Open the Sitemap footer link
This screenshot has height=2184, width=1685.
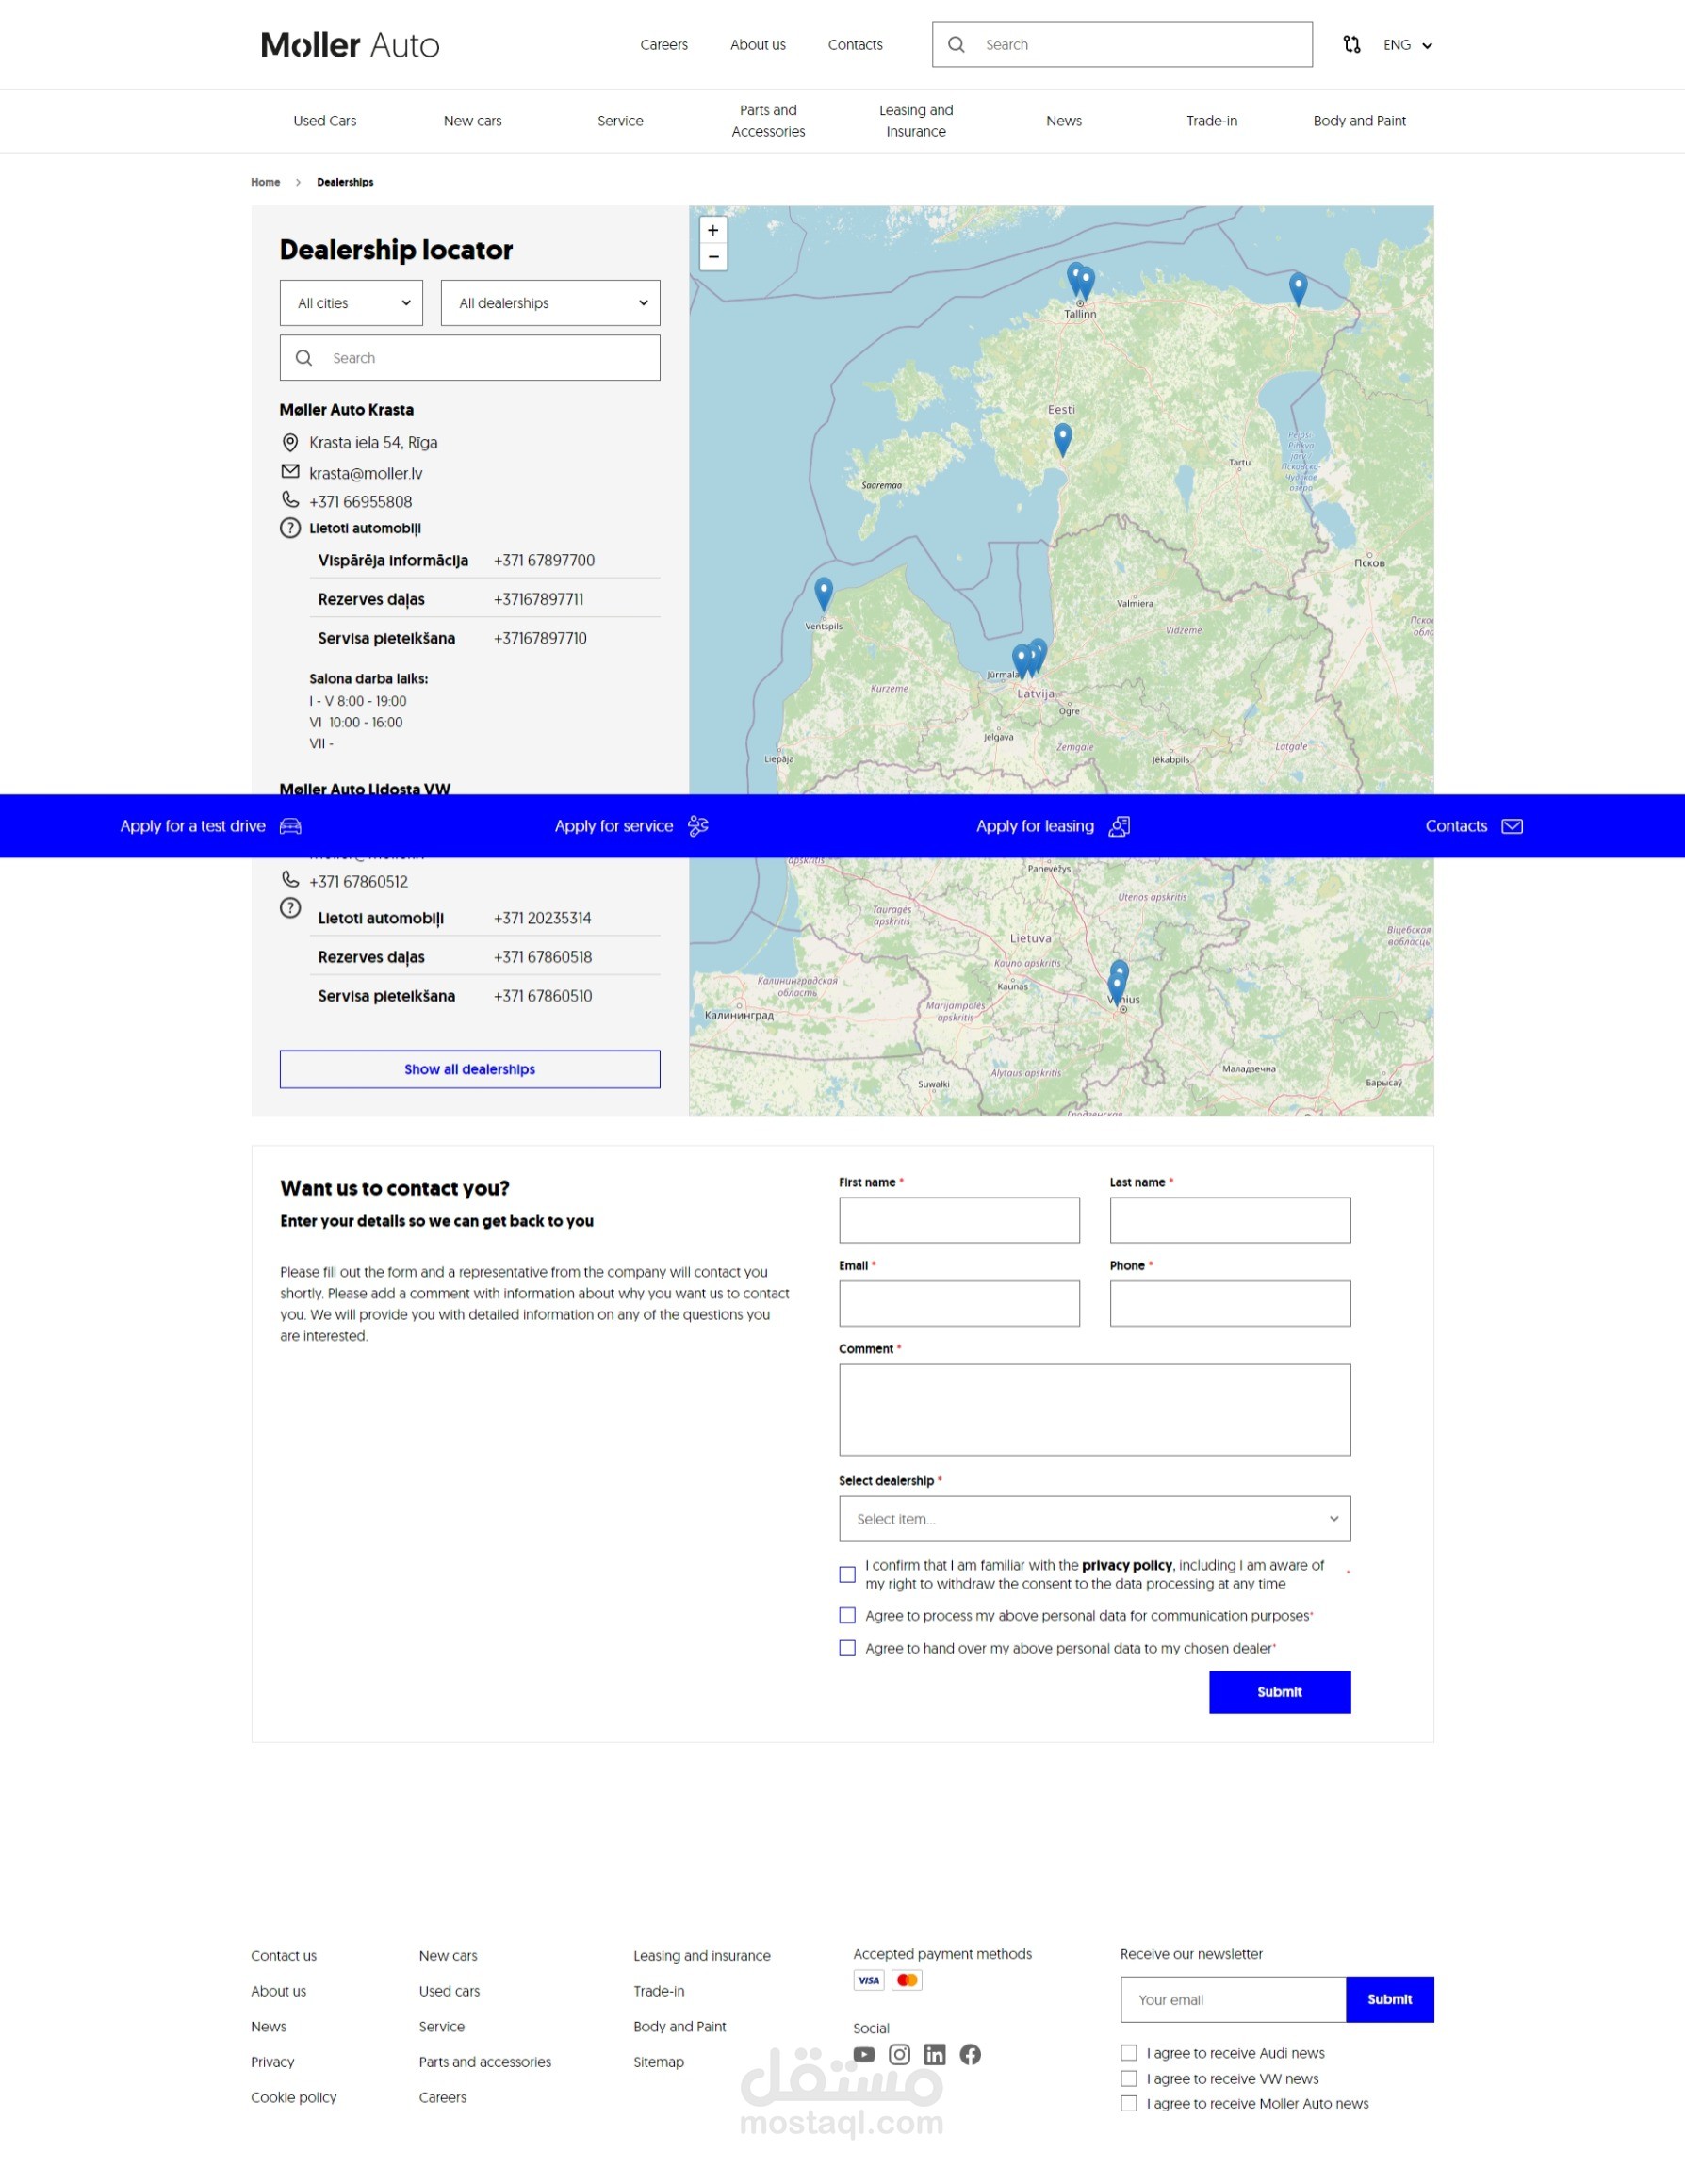pos(659,2062)
